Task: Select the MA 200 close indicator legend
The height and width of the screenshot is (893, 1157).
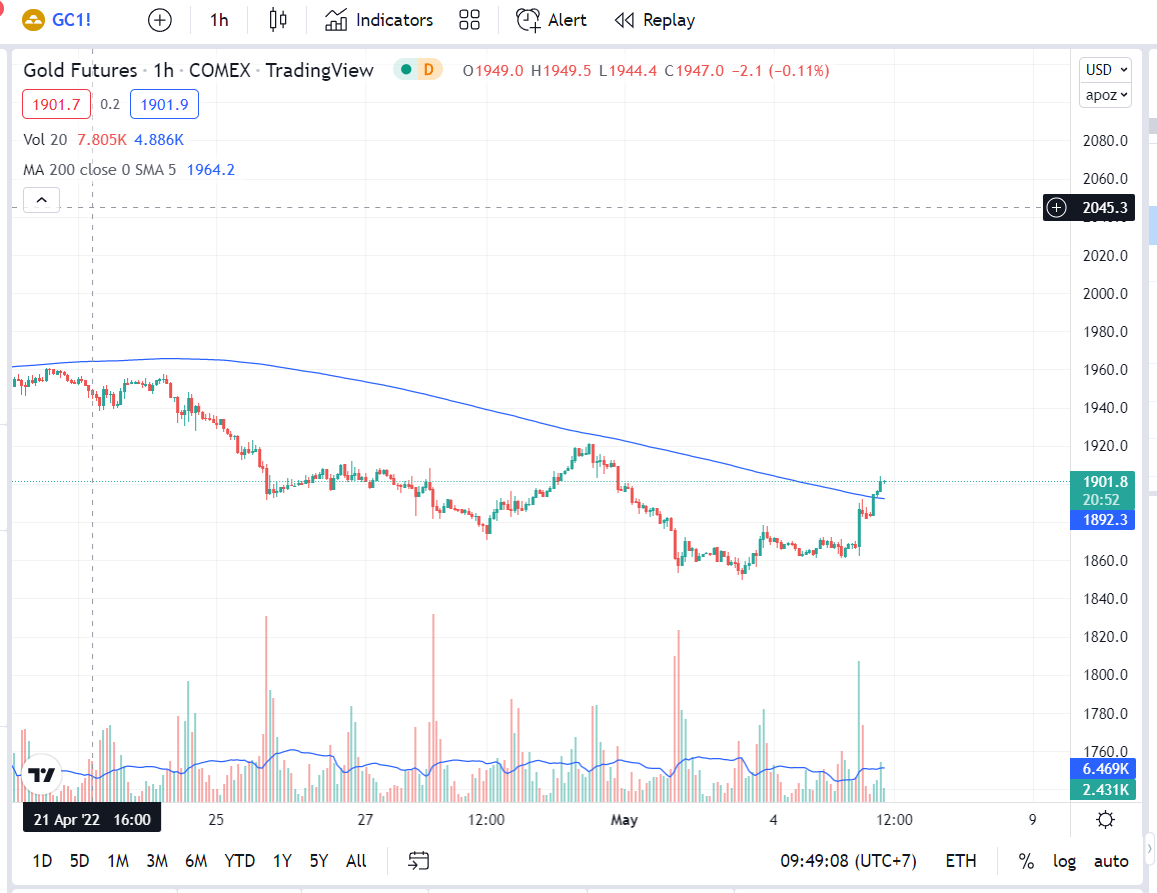Action: (x=100, y=170)
